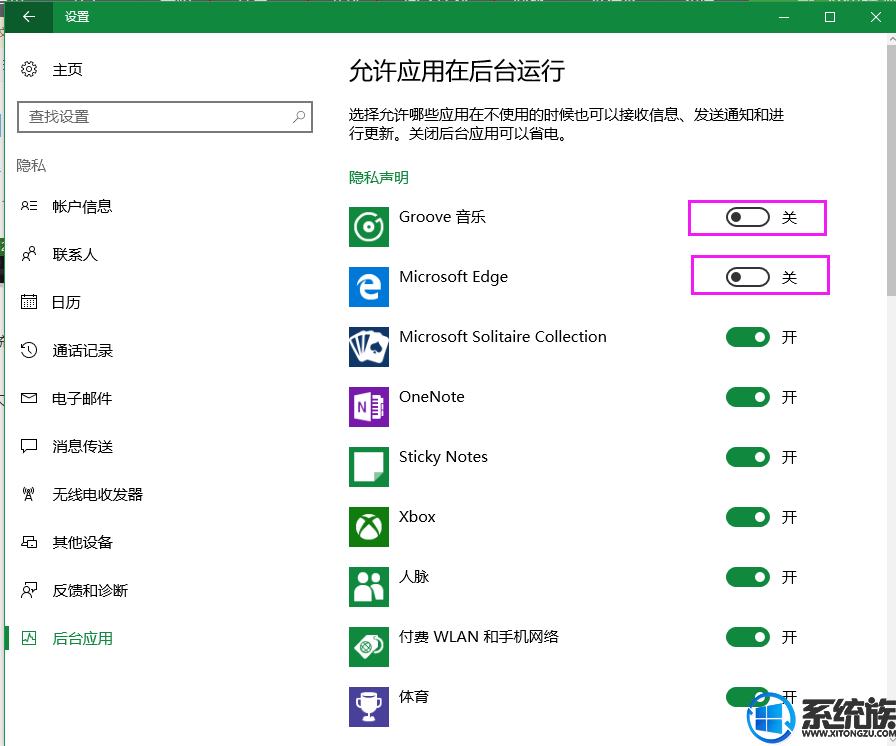Click the 无线电收发器 antenna icon
Viewport: 896px width, 746px height.
[x=29, y=494]
